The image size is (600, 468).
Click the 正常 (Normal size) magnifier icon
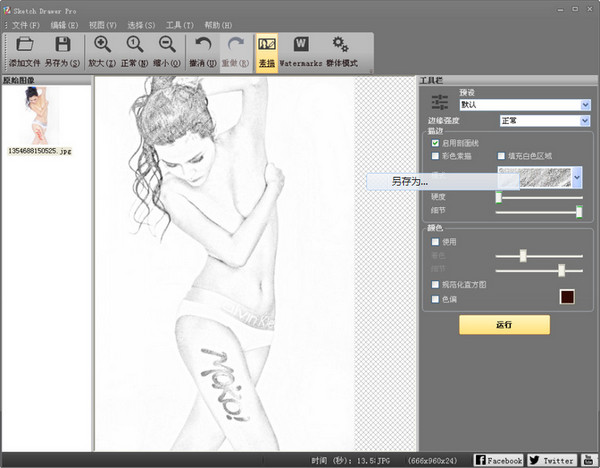pos(134,45)
